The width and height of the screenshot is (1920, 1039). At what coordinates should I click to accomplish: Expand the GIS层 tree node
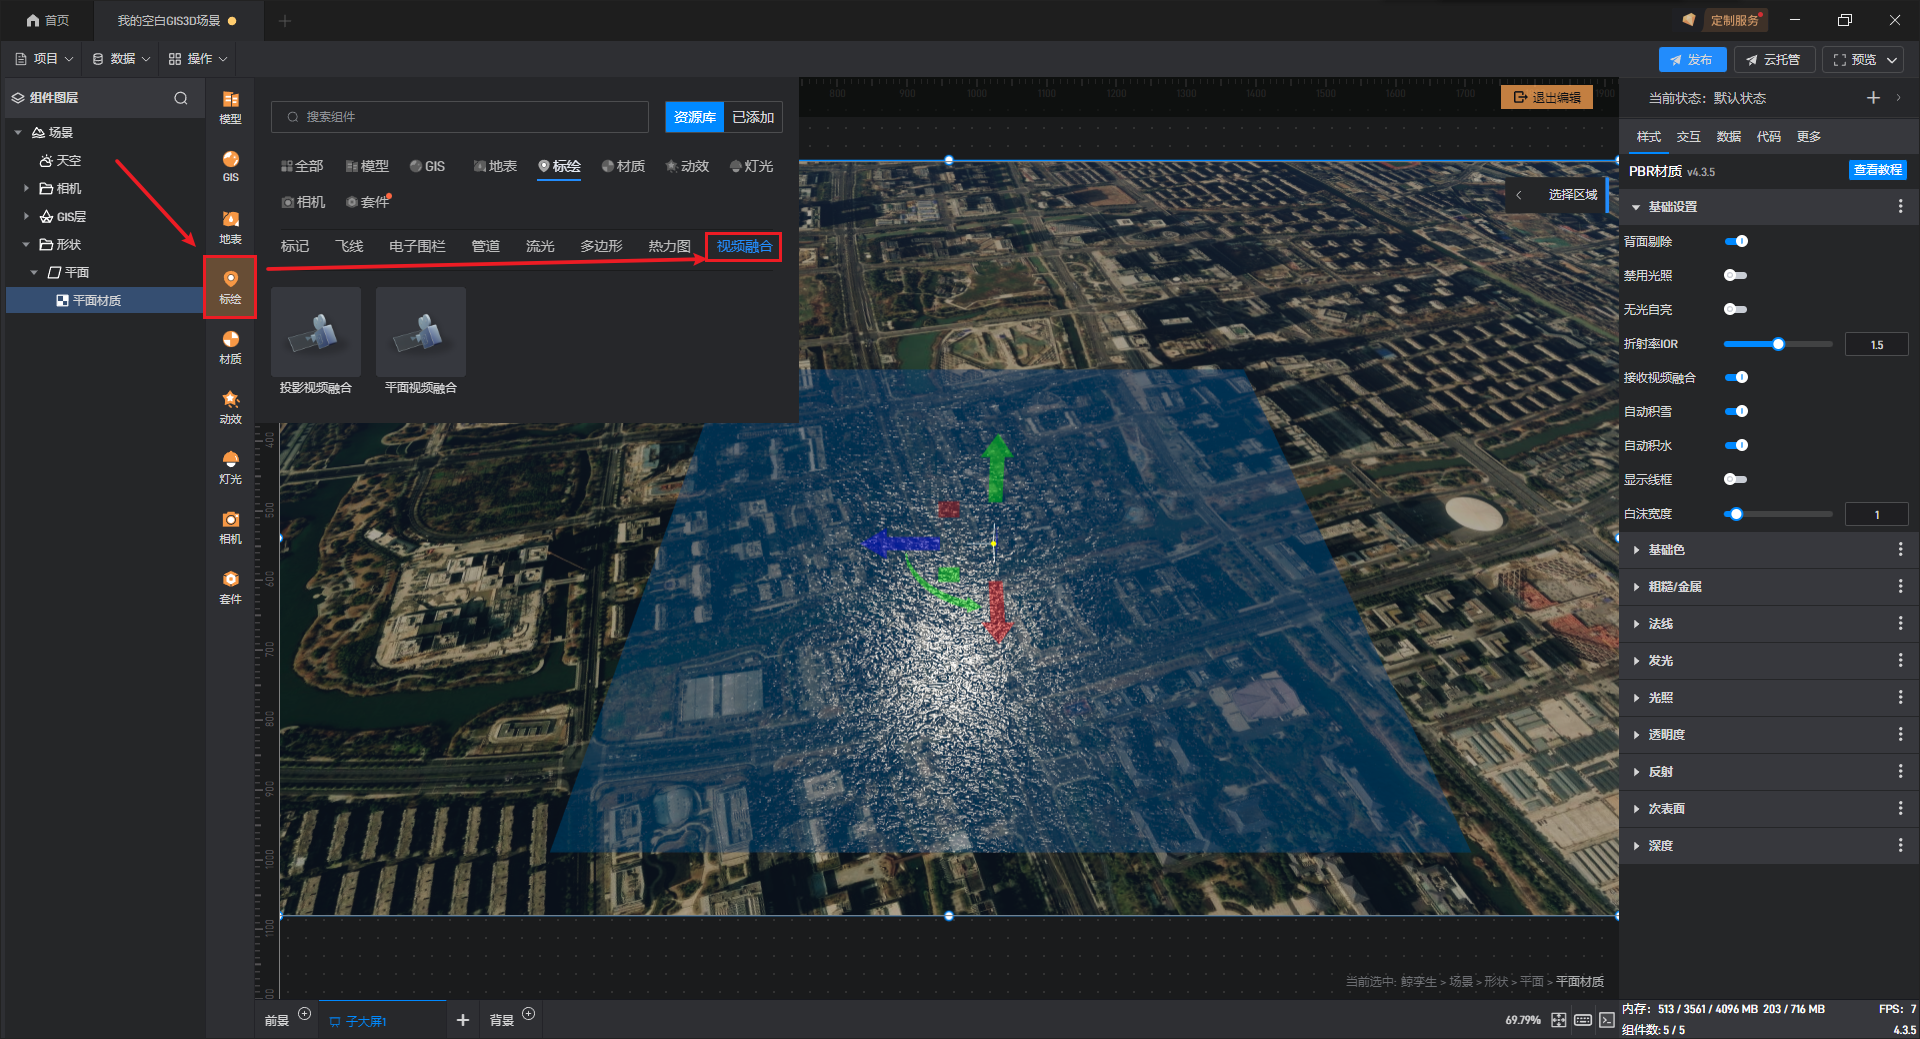pos(26,216)
